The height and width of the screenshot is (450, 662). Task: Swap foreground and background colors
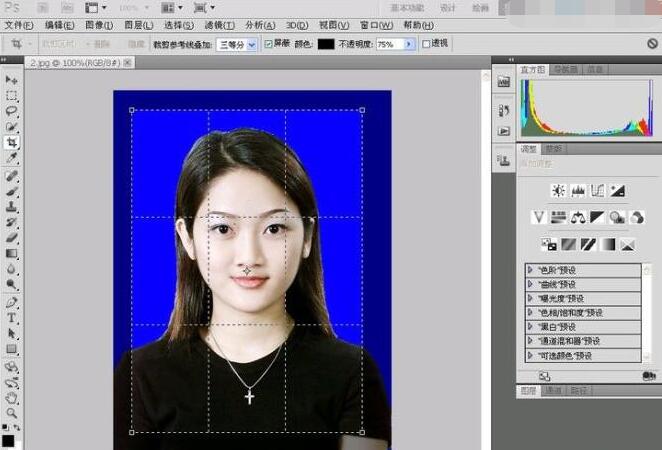pyautogui.click(x=16, y=428)
